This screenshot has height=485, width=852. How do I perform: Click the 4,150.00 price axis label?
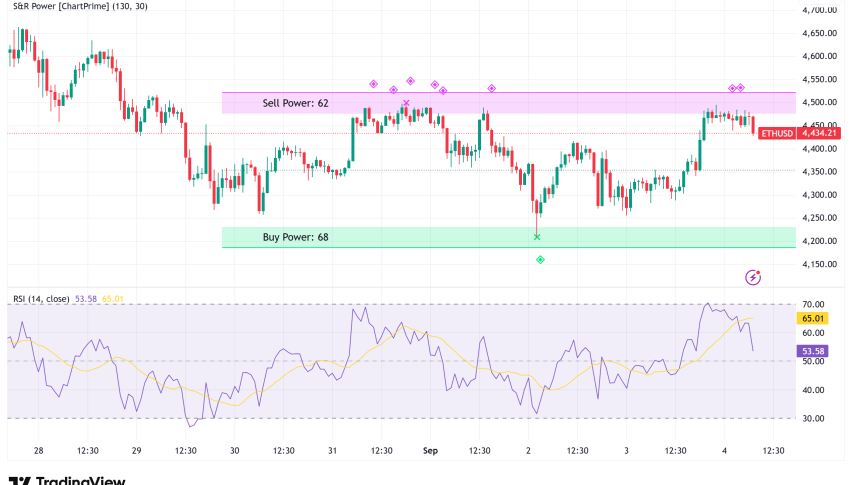pos(819,264)
